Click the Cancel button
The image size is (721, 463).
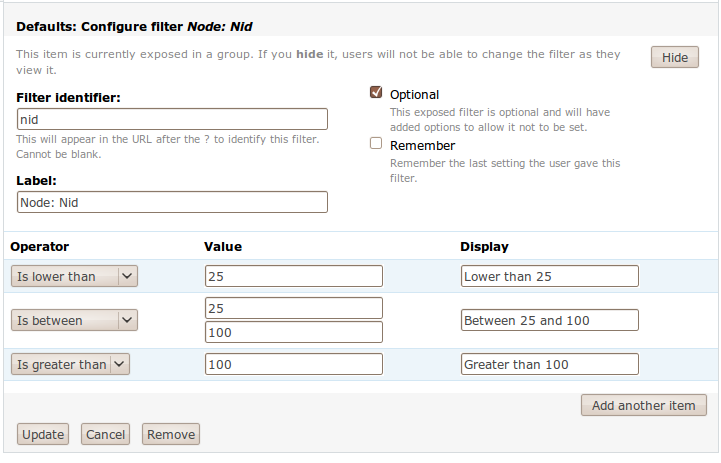(105, 434)
